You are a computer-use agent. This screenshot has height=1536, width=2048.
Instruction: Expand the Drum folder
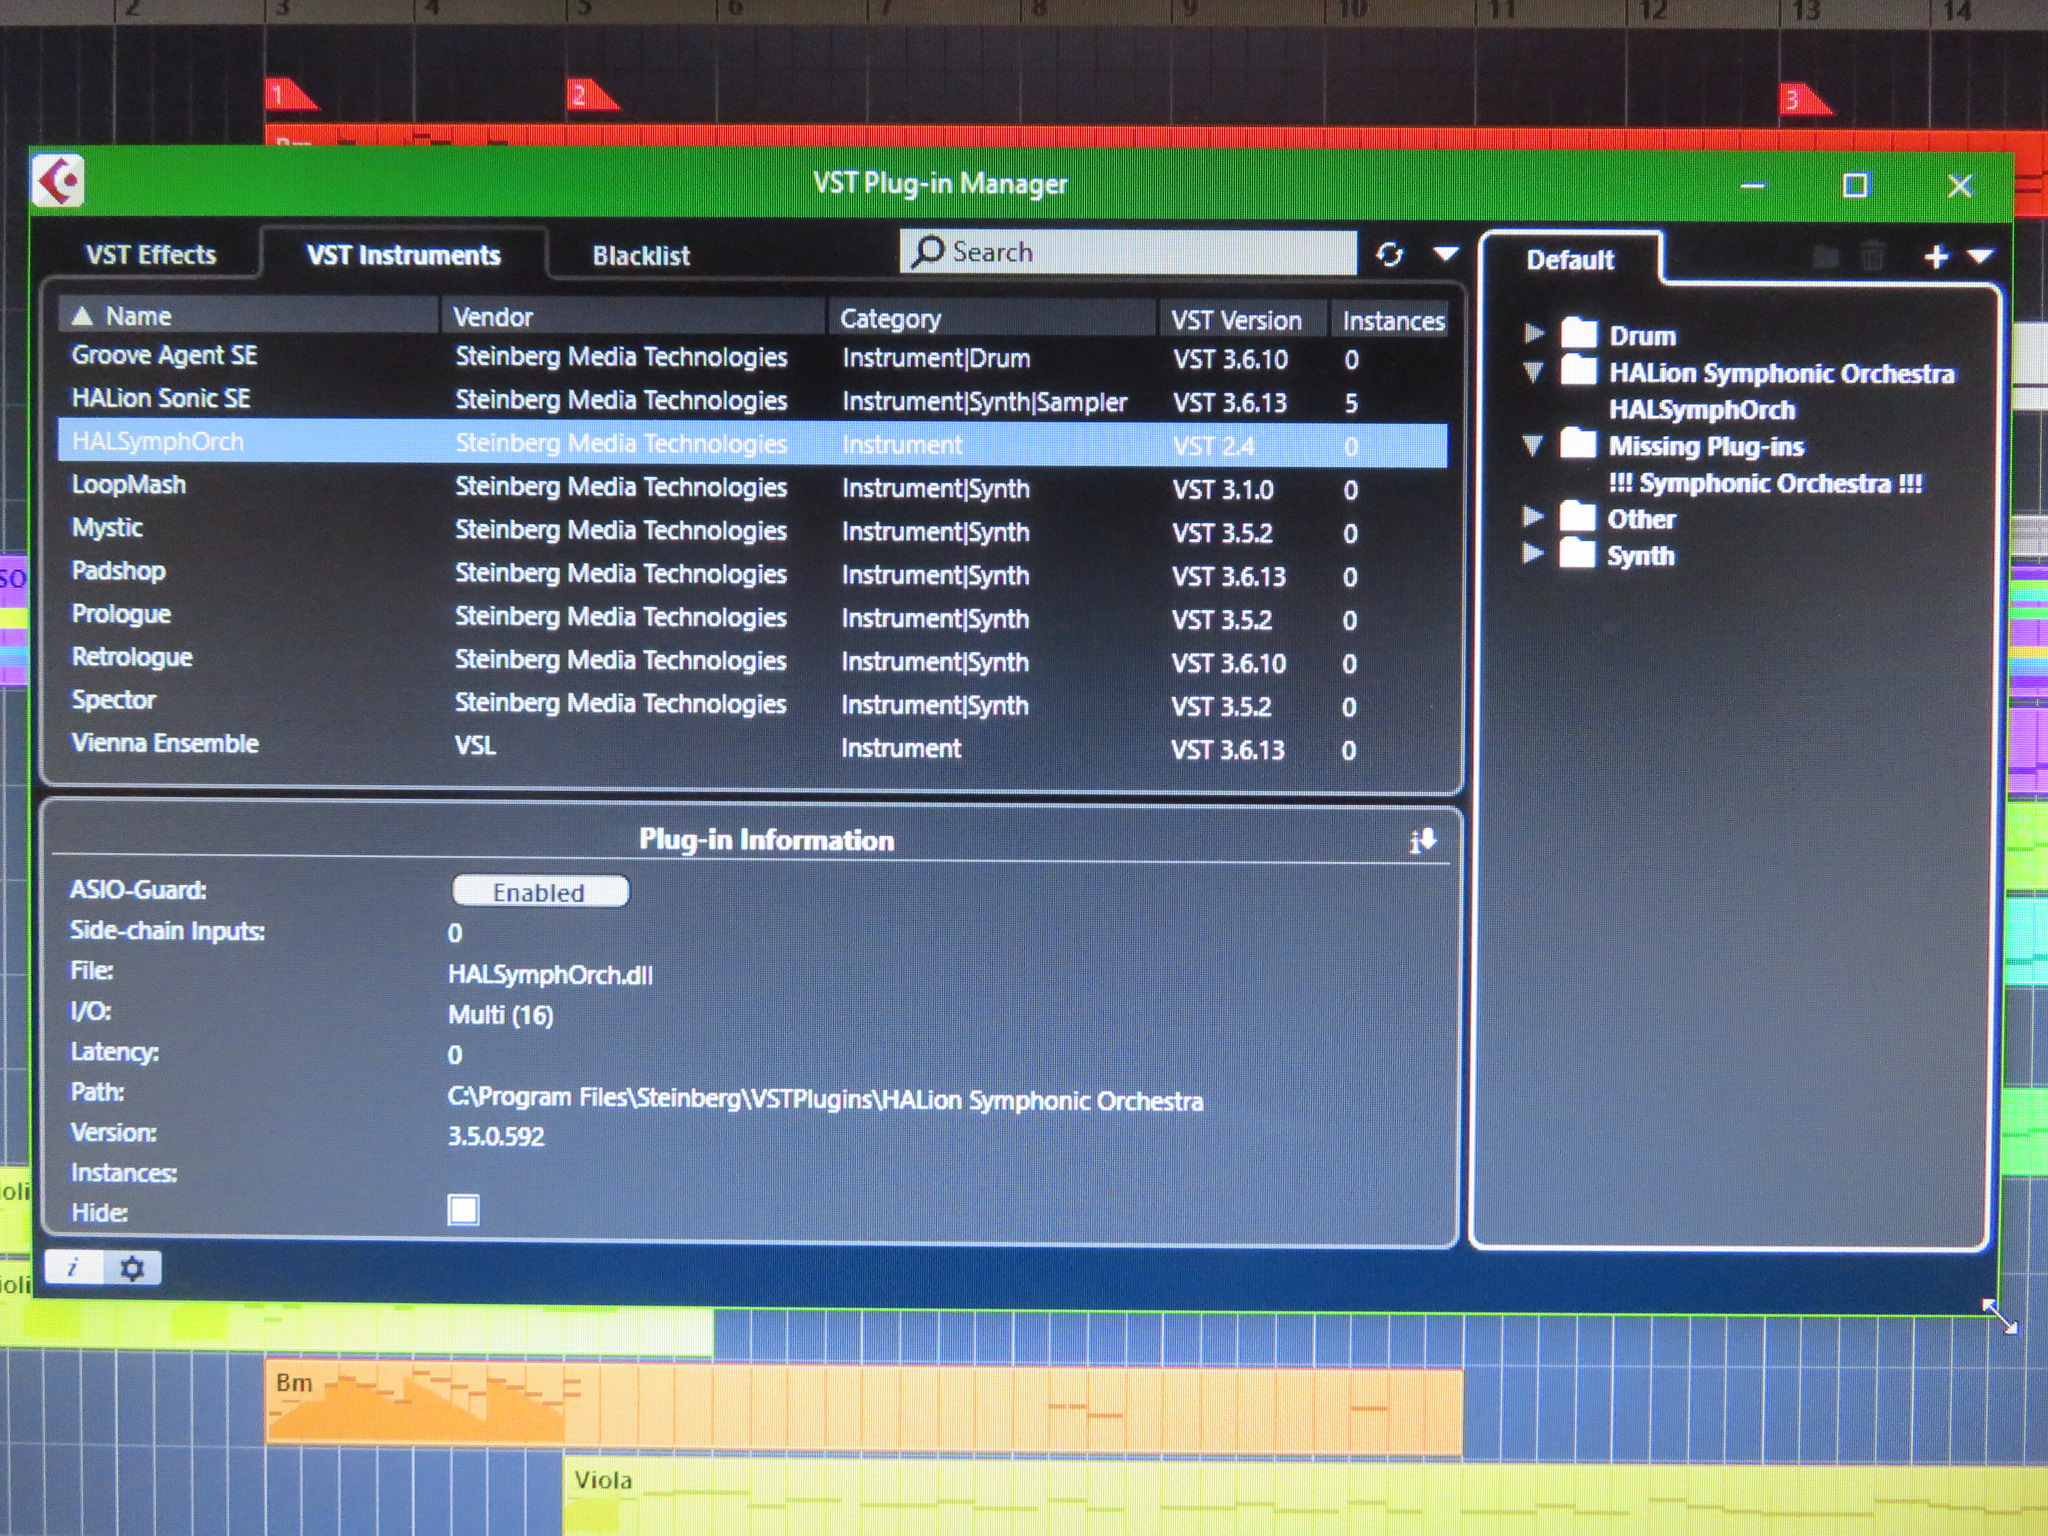1533,333
